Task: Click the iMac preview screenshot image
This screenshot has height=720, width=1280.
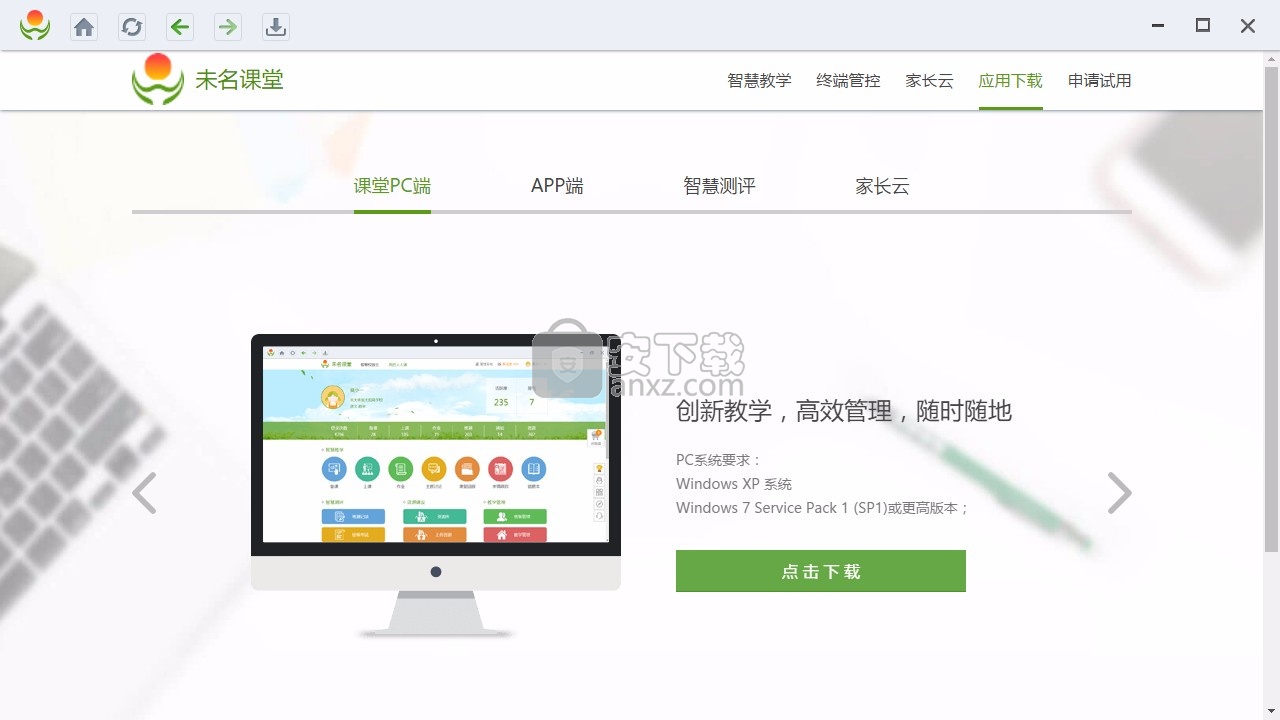Action: pyautogui.click(x=436, y=485)
